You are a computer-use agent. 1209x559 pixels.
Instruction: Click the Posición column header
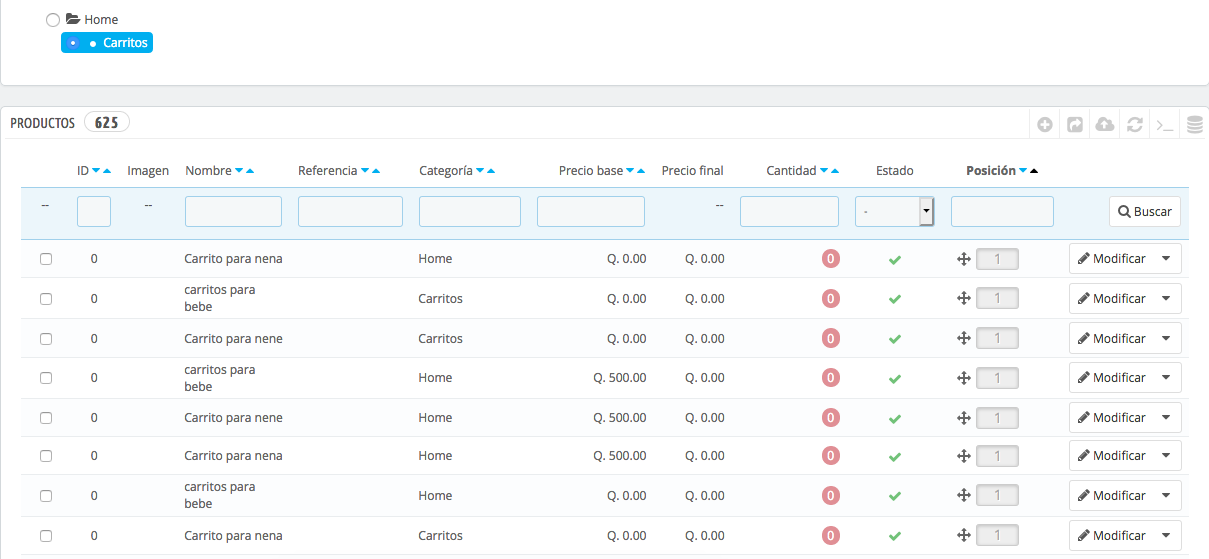[x=991, y=171]
